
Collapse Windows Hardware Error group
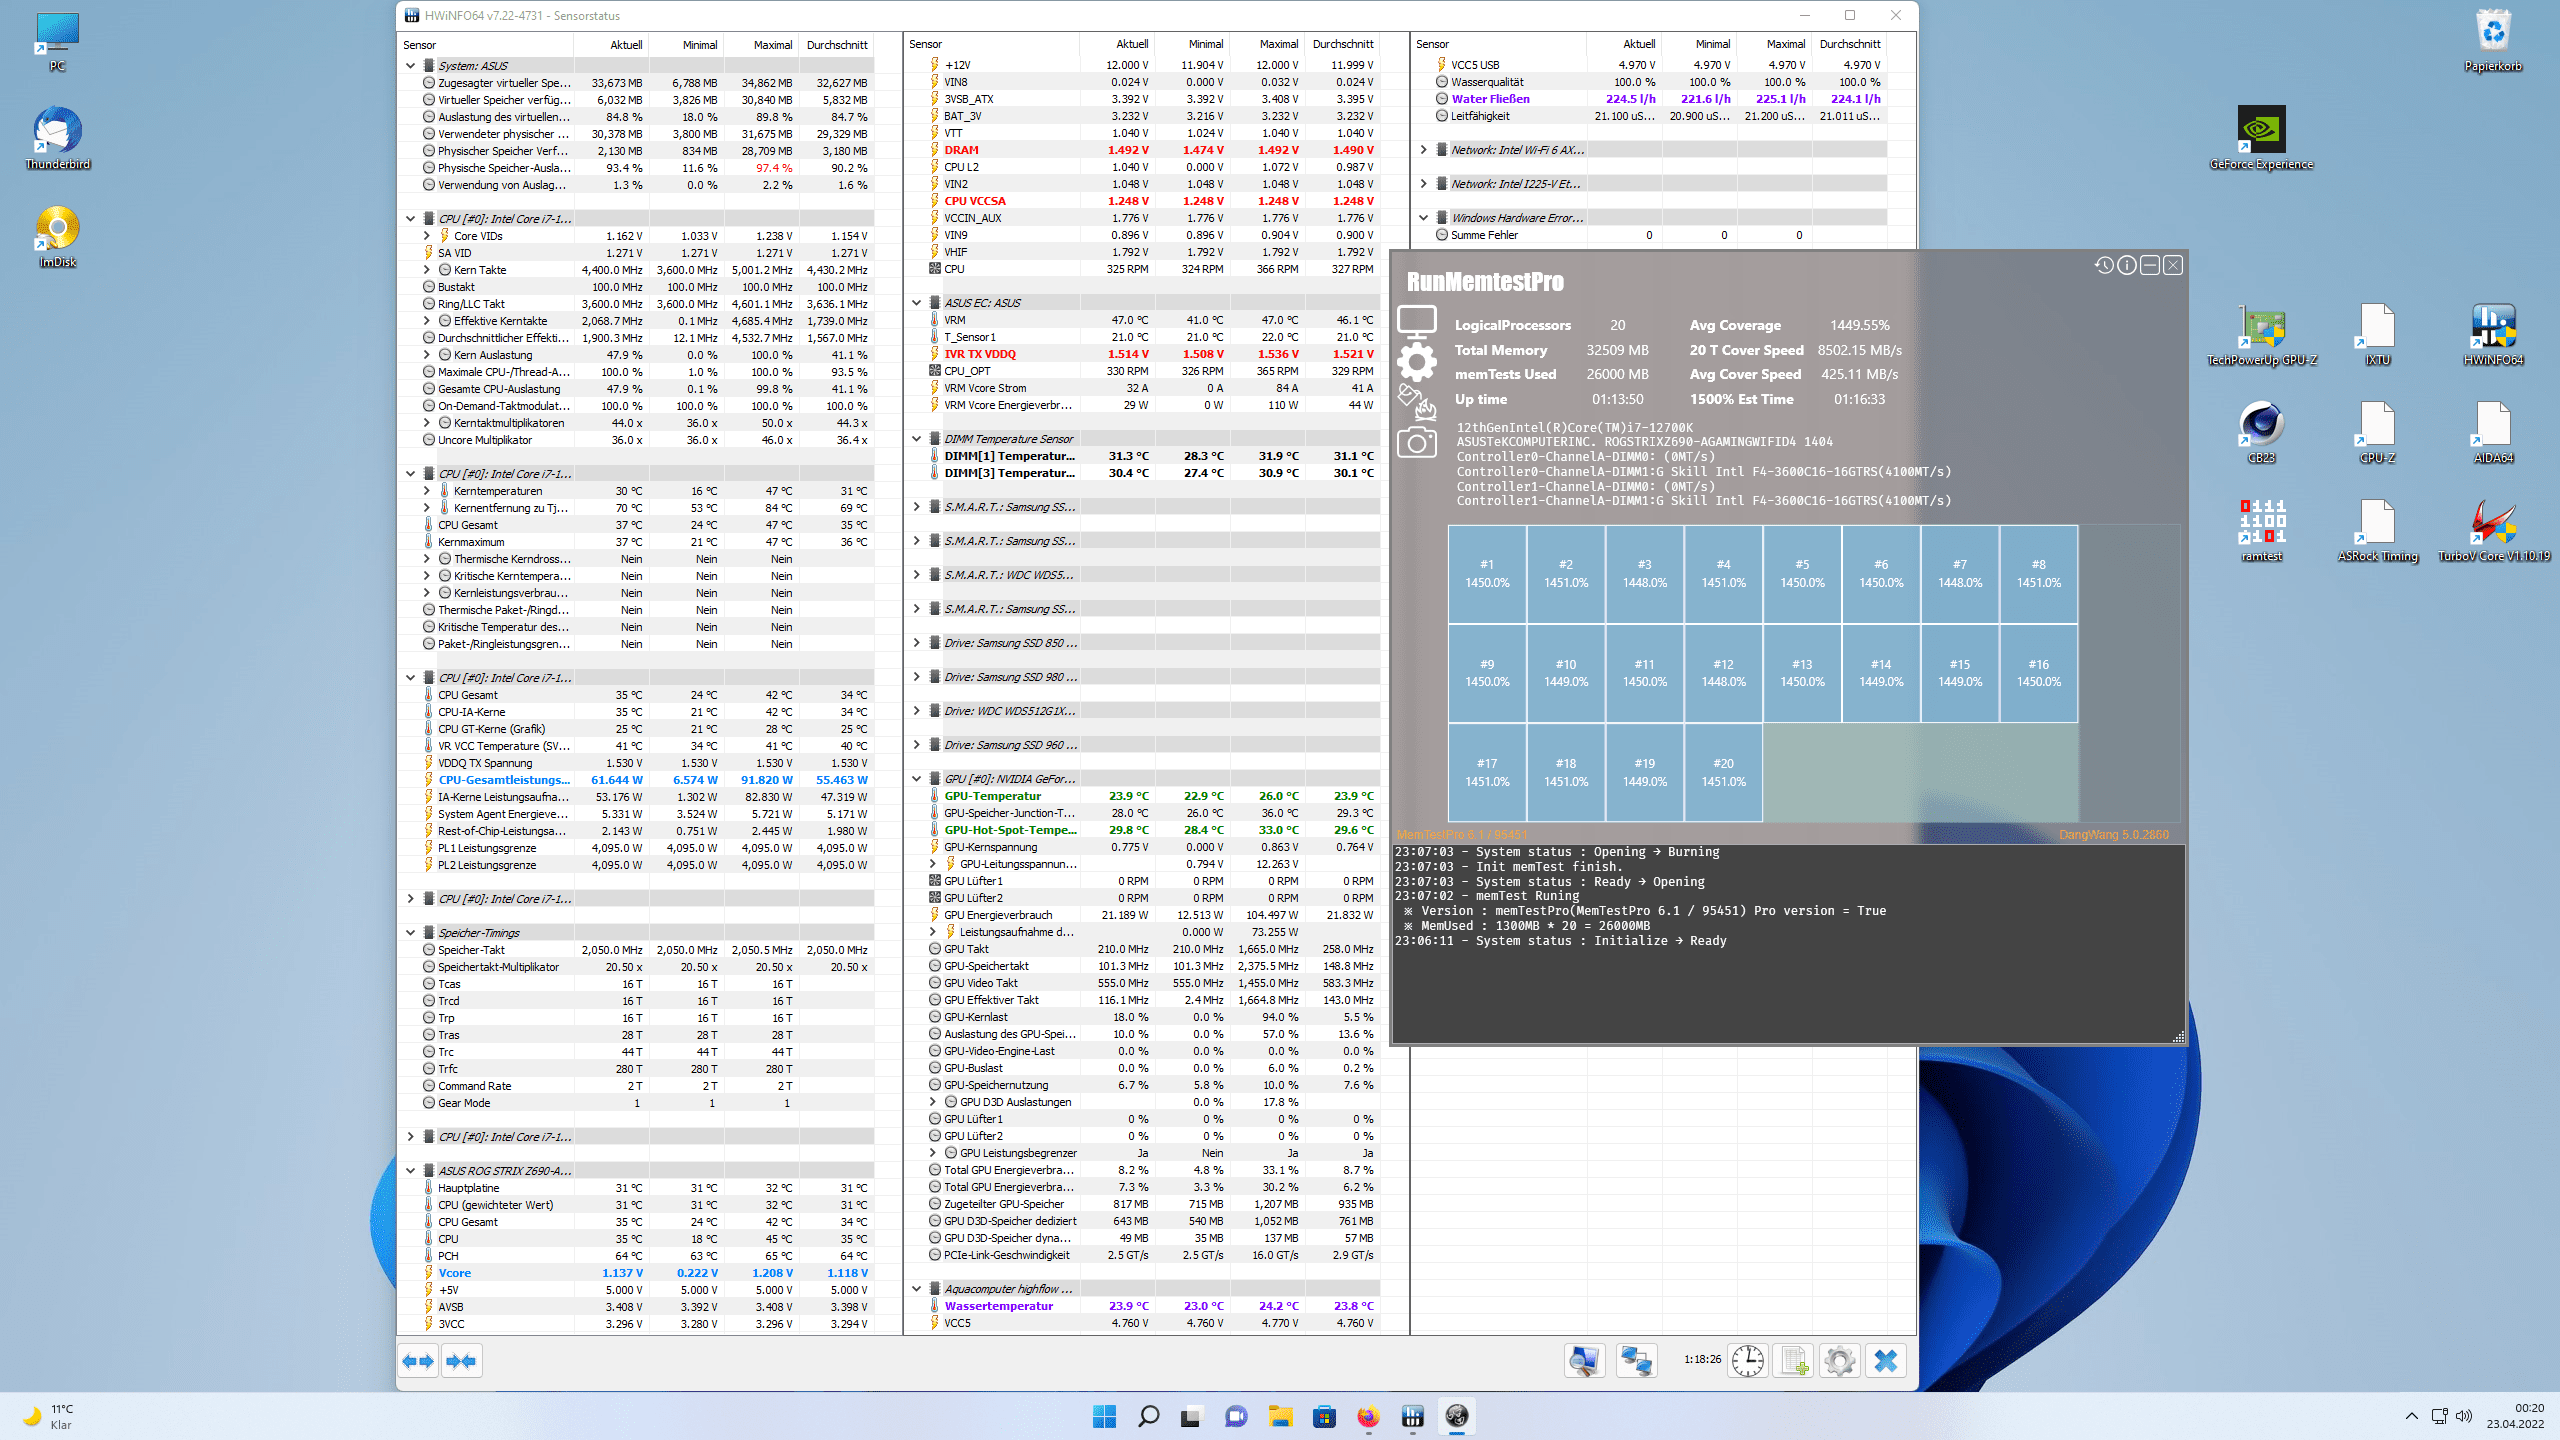tap(1423, 218)
